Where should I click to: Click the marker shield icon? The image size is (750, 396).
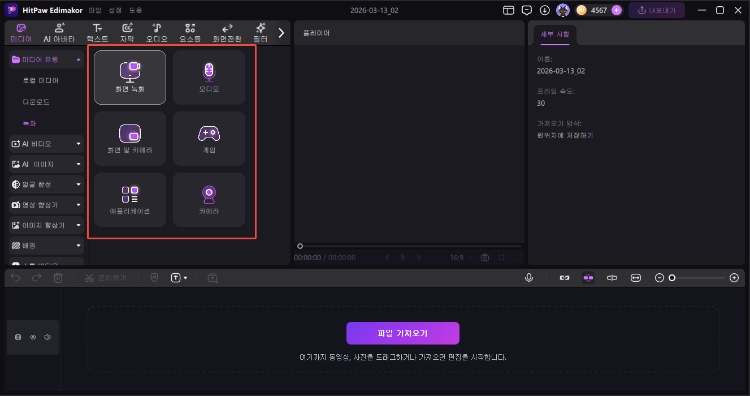pyautogui.click(x=154, y=278)
